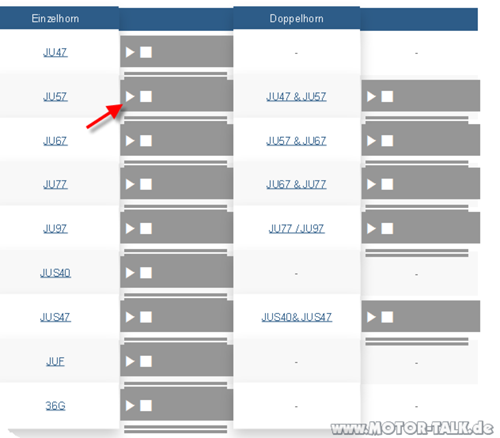The image size is (500, 438).
Task: Stop the JUS40 horn playback
Action: tap(146, 273)
